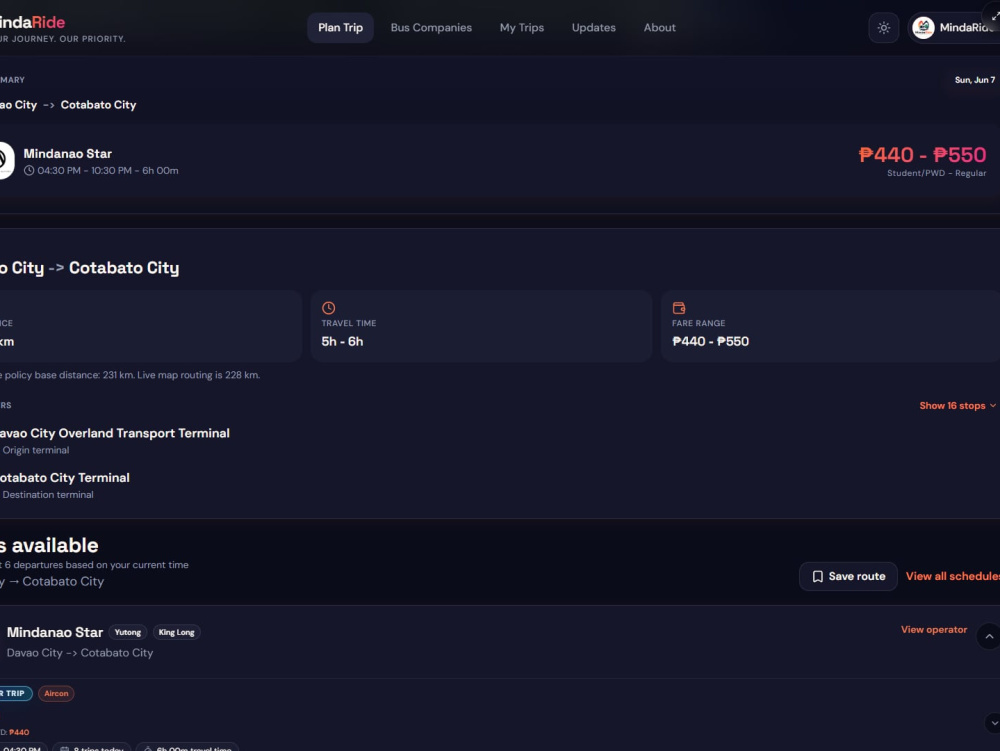Click the Travel Time clock icon
The width and height of the screenshot is (1000, 751).
click(328, 308)
